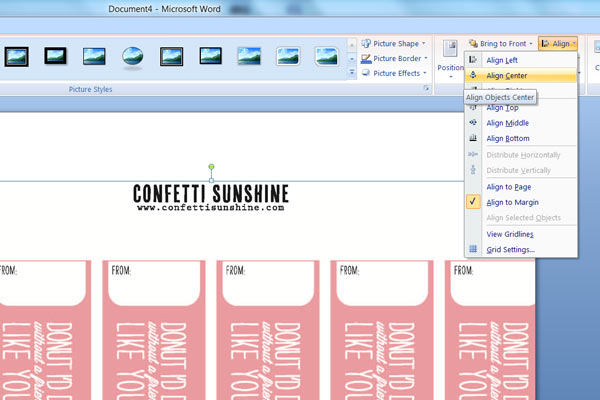Open the Picture Border dropdown
This screenshot has width=600, height=400.
394,59
